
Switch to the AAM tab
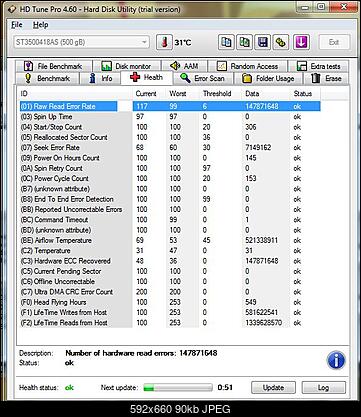(184, 66)
